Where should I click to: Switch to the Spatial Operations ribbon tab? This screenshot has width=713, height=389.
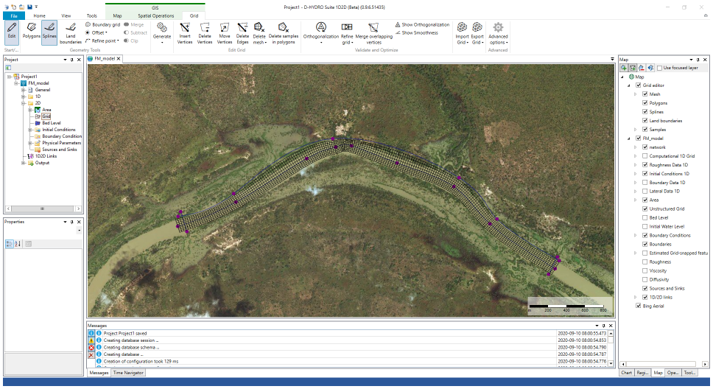click(156, 16)
